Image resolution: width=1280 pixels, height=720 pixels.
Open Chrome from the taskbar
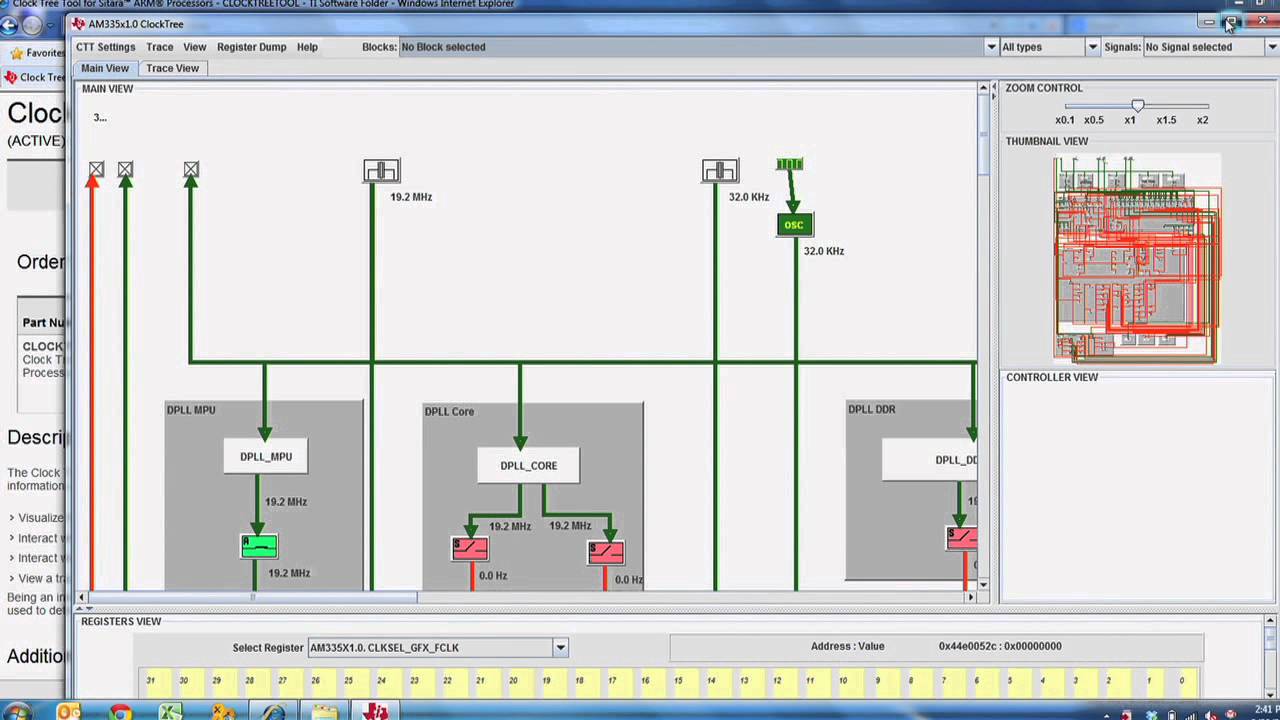coord(120,712)
